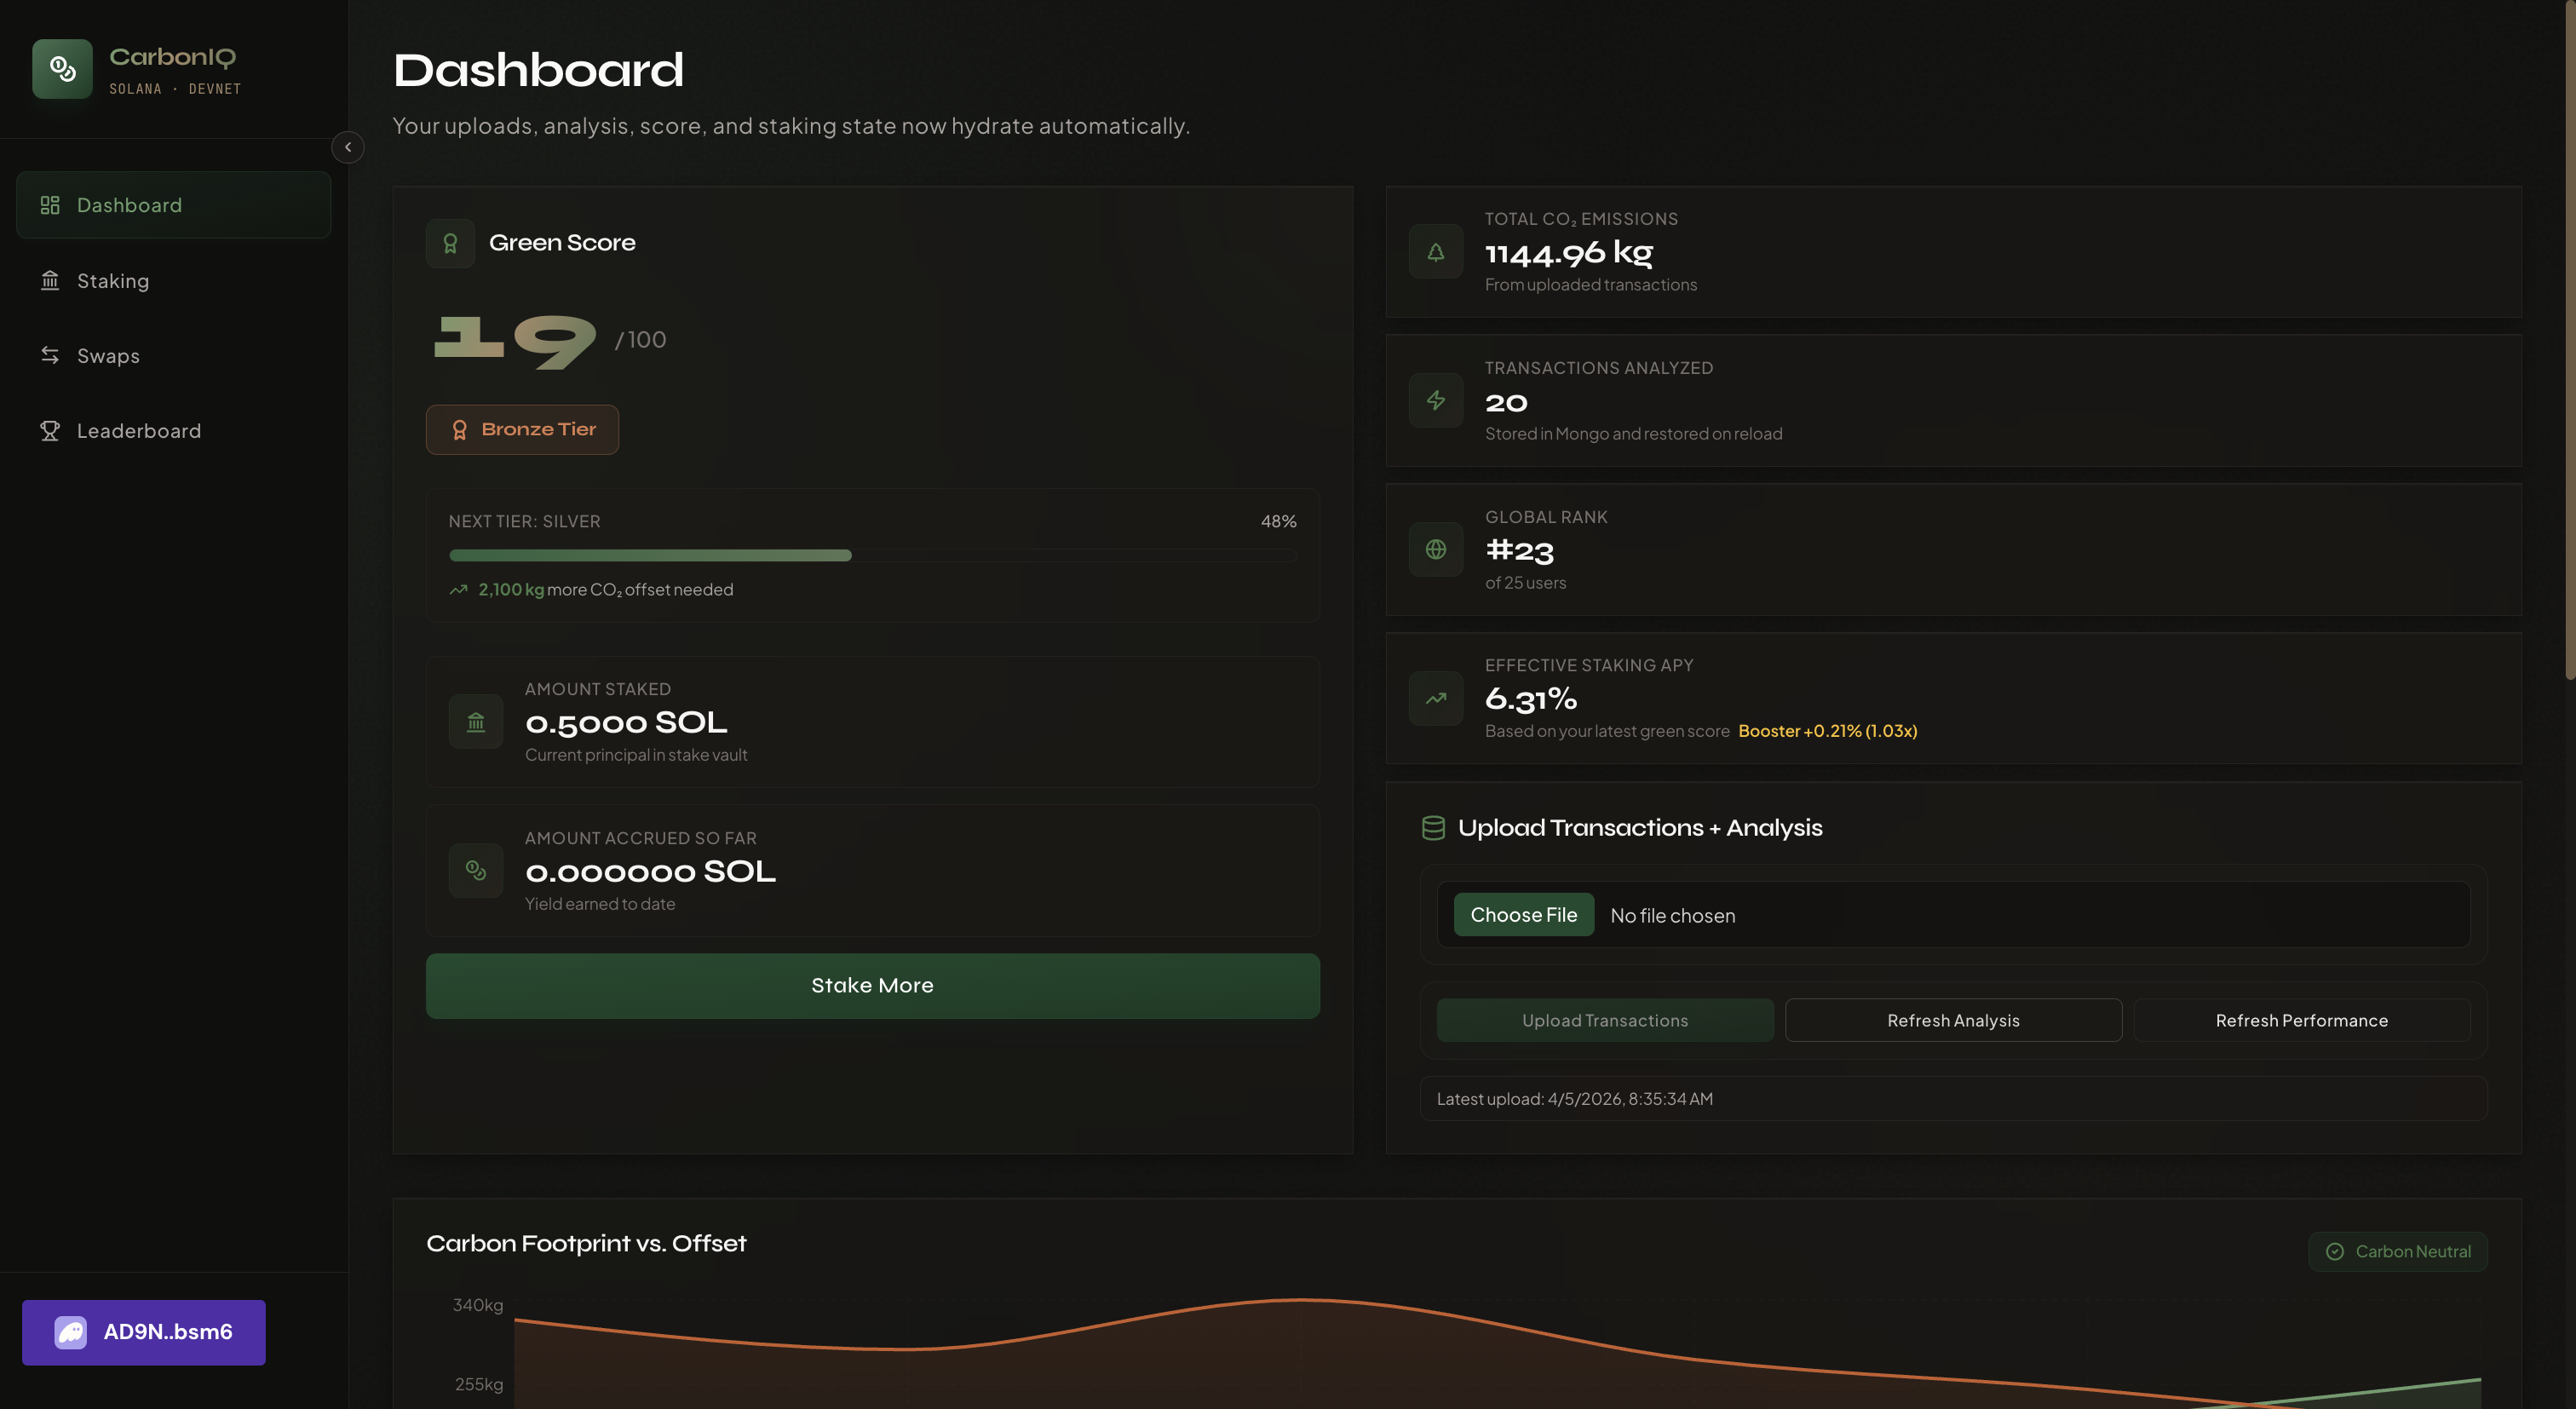Viewport: 2576px width, 1409px height.
Task: Navigate to the Leaderboard page
Action: pos(138,431)
